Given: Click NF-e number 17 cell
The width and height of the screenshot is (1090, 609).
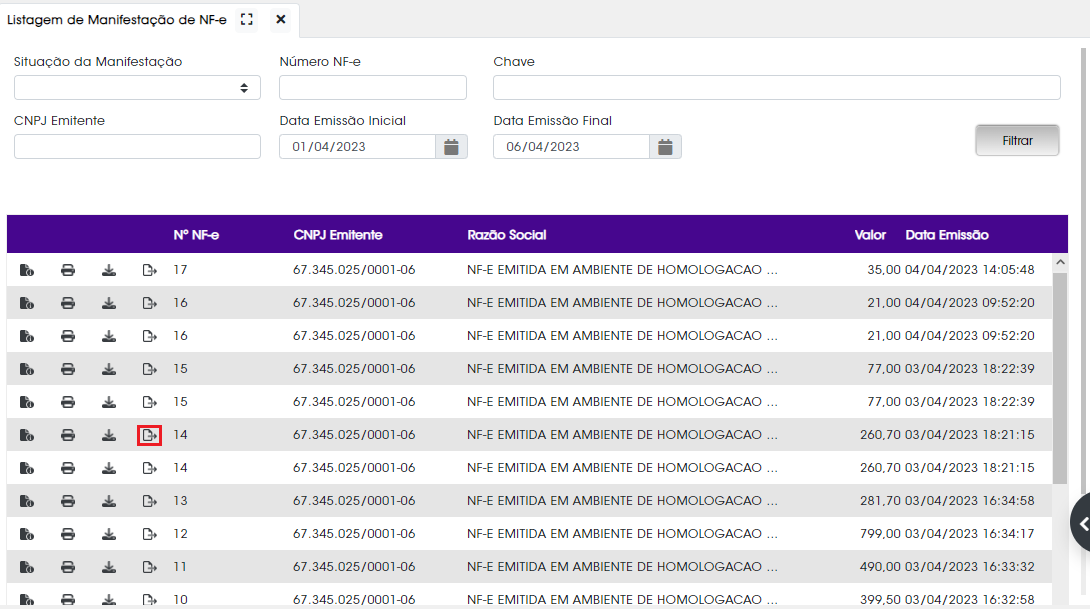Looking at the screenshot, I should pos(181,270).
